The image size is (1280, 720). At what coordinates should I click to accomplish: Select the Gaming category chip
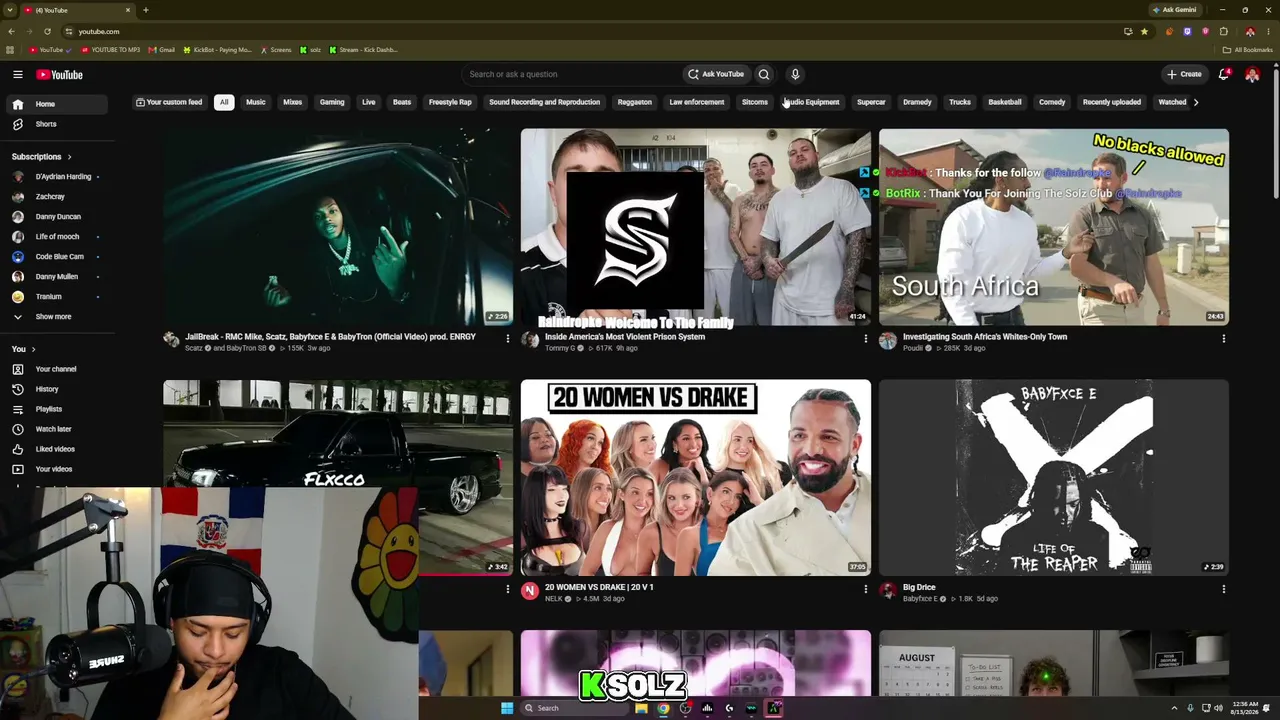click(x=332, y=102)
